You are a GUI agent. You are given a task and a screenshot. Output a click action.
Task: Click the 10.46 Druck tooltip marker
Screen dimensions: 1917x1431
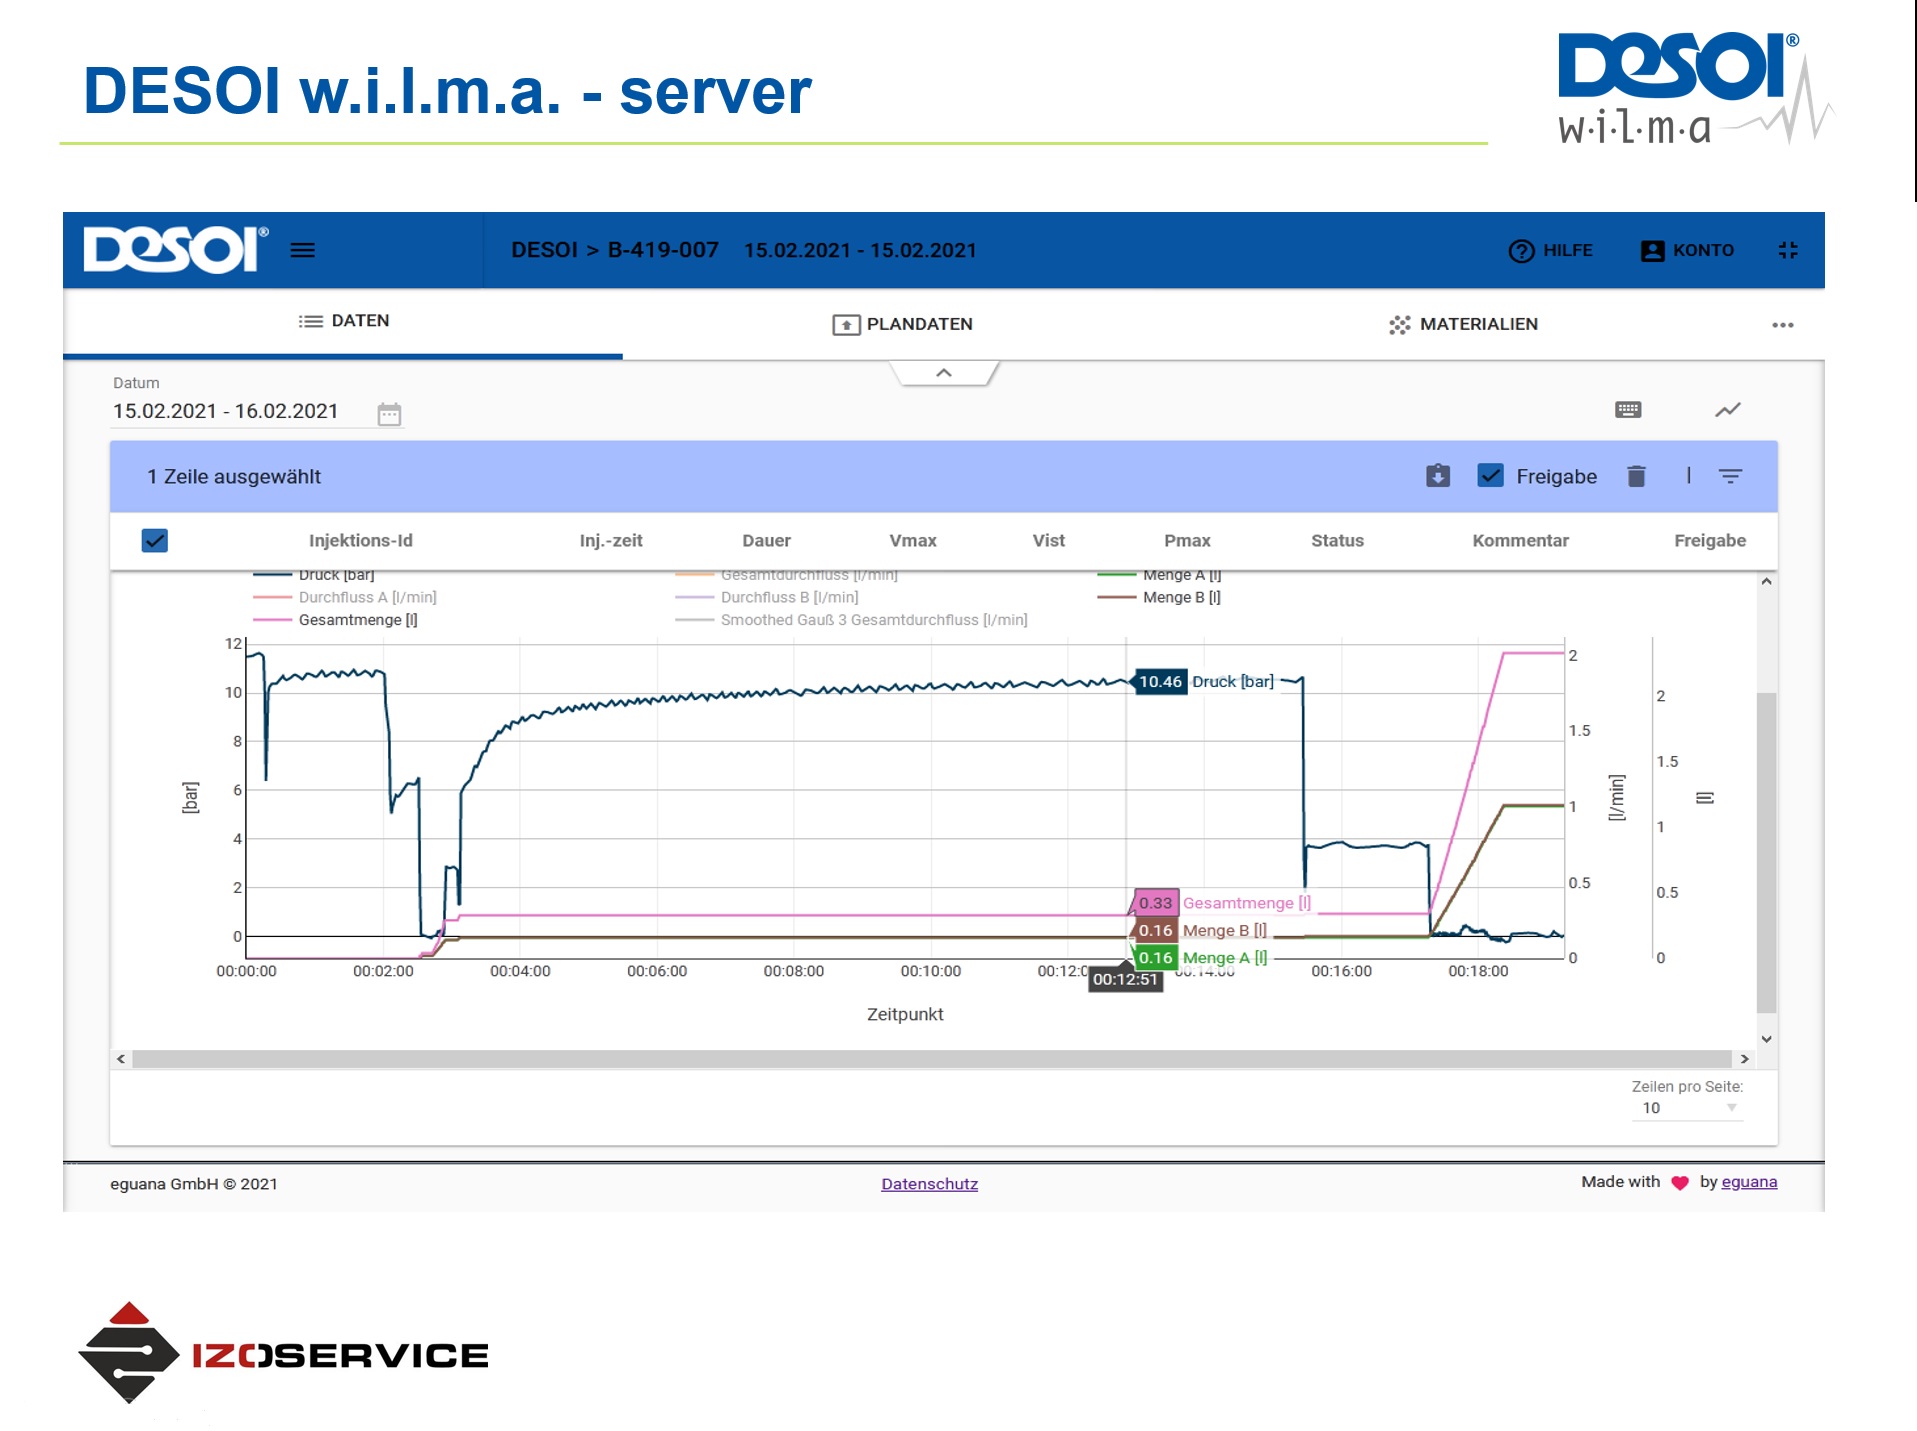coord(1160,682)
